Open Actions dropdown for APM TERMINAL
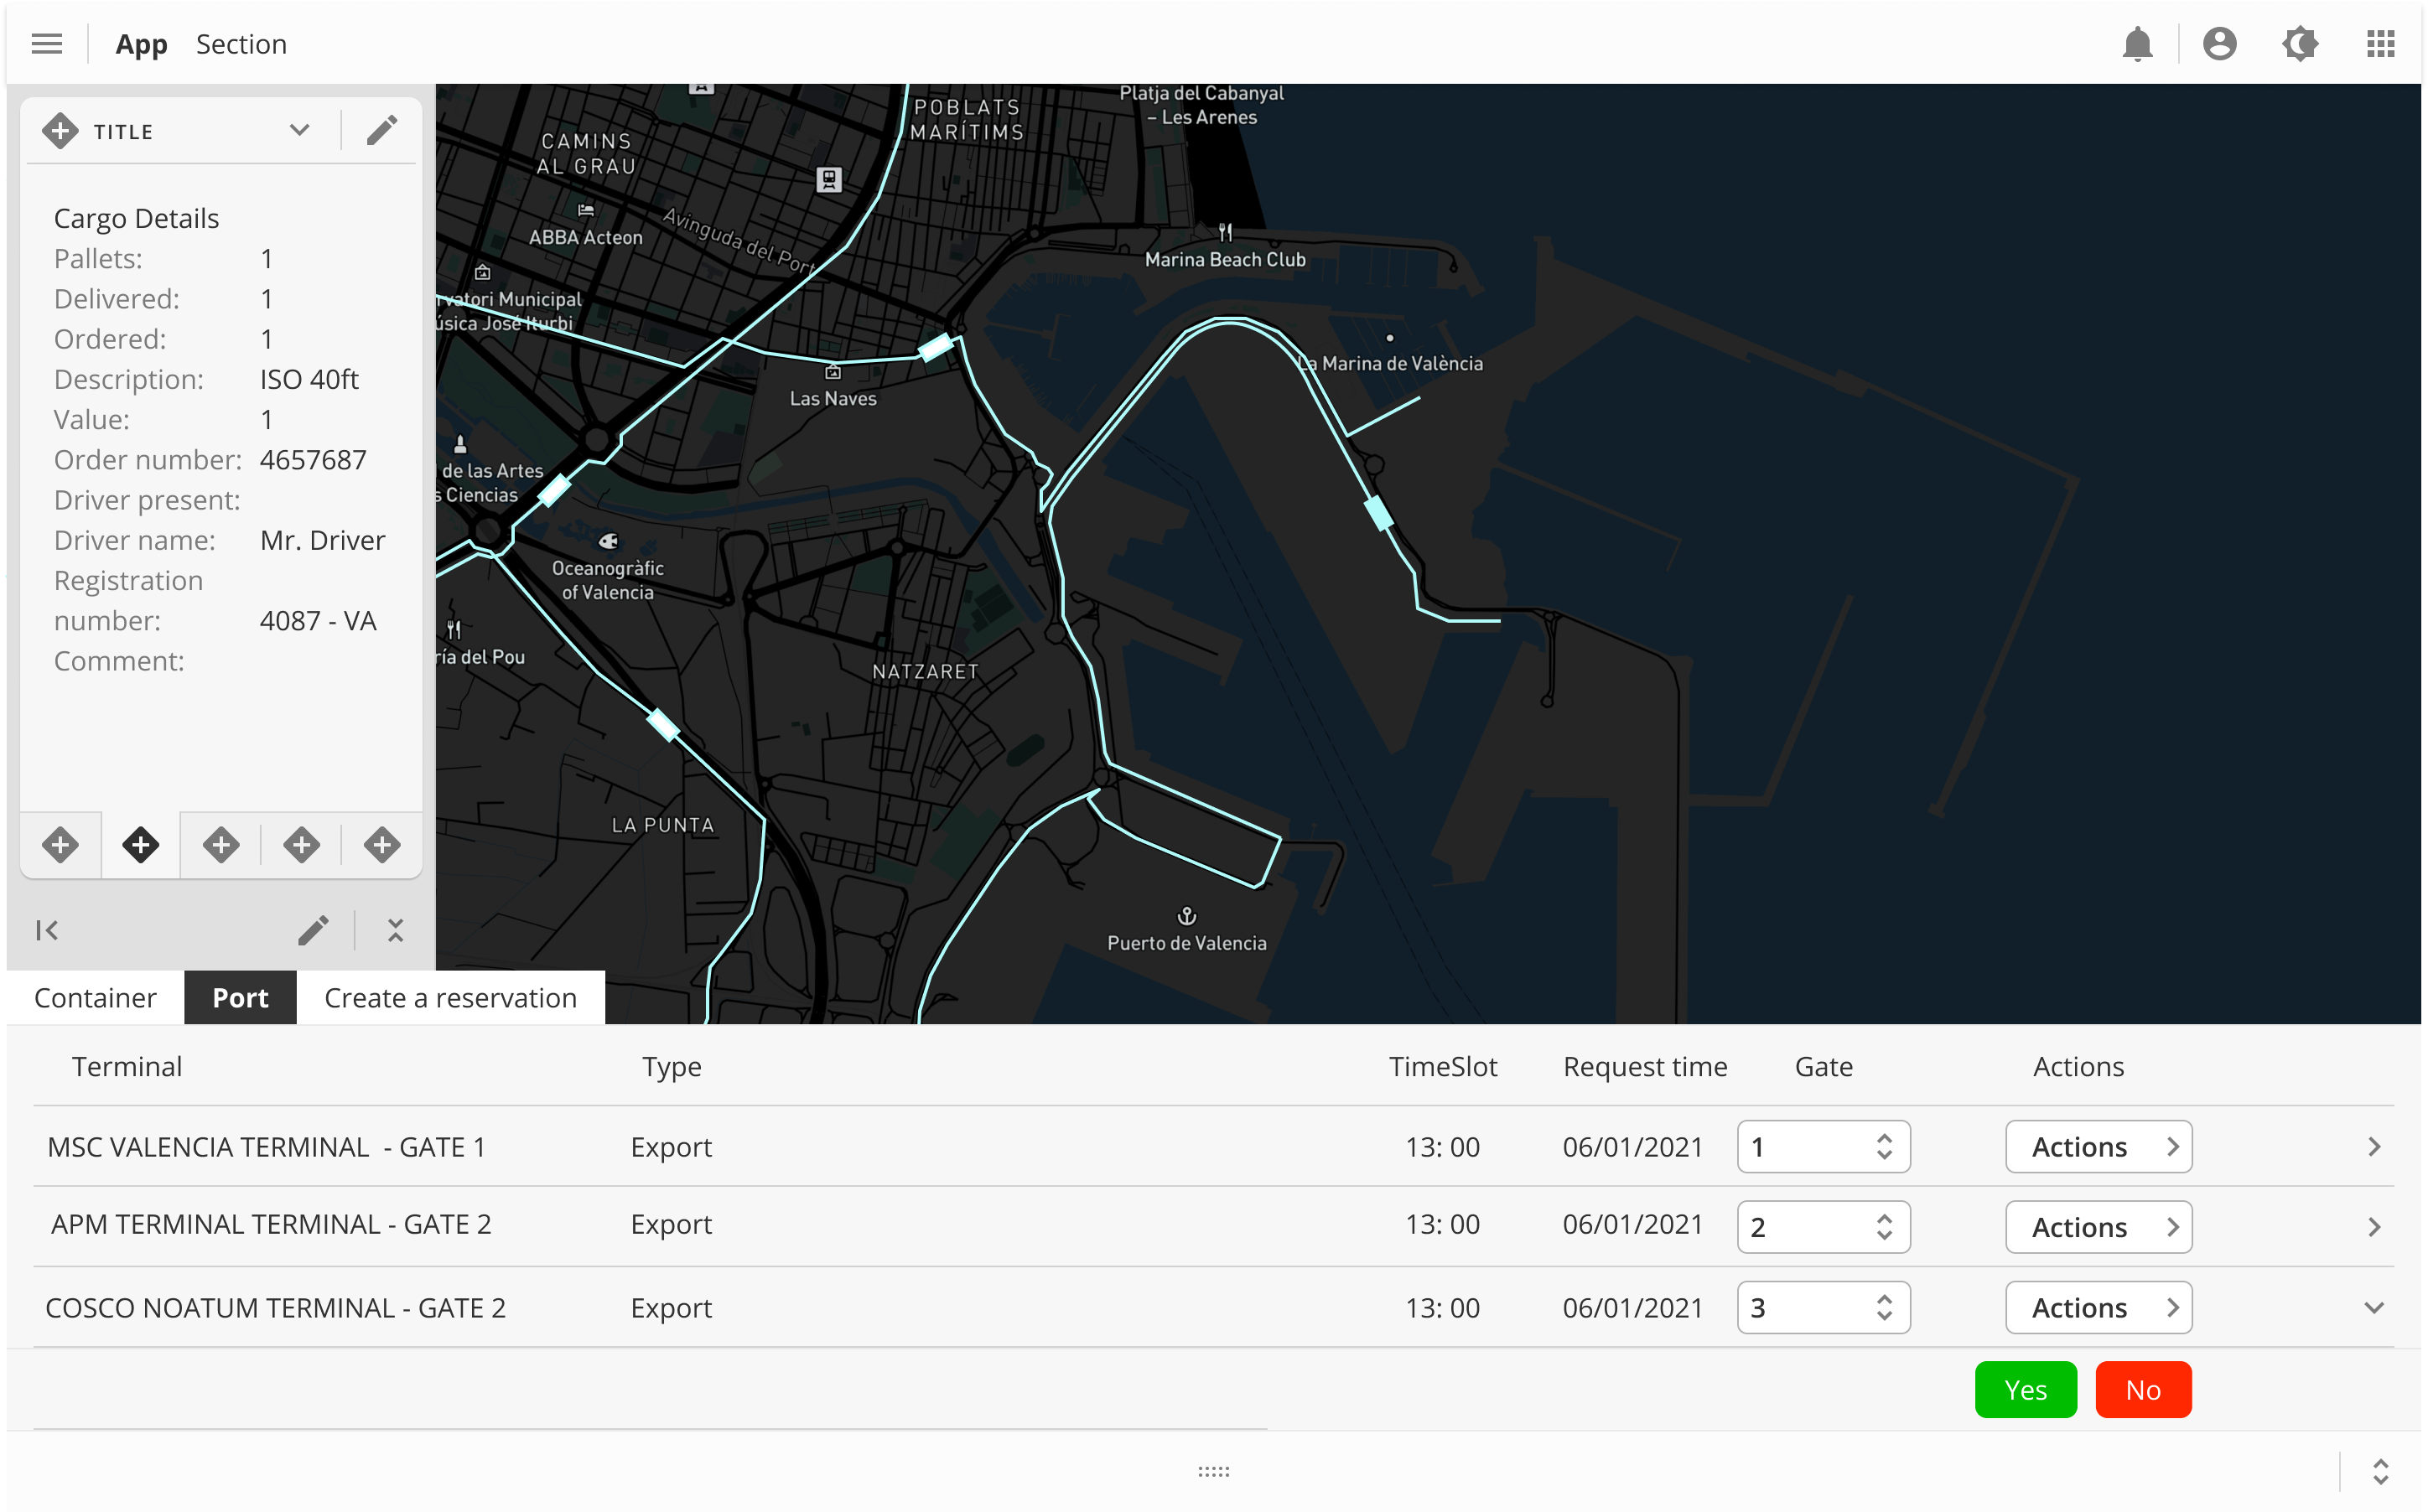The height and width of the screenshot is (1512, 2428). pos(2098,1227)
